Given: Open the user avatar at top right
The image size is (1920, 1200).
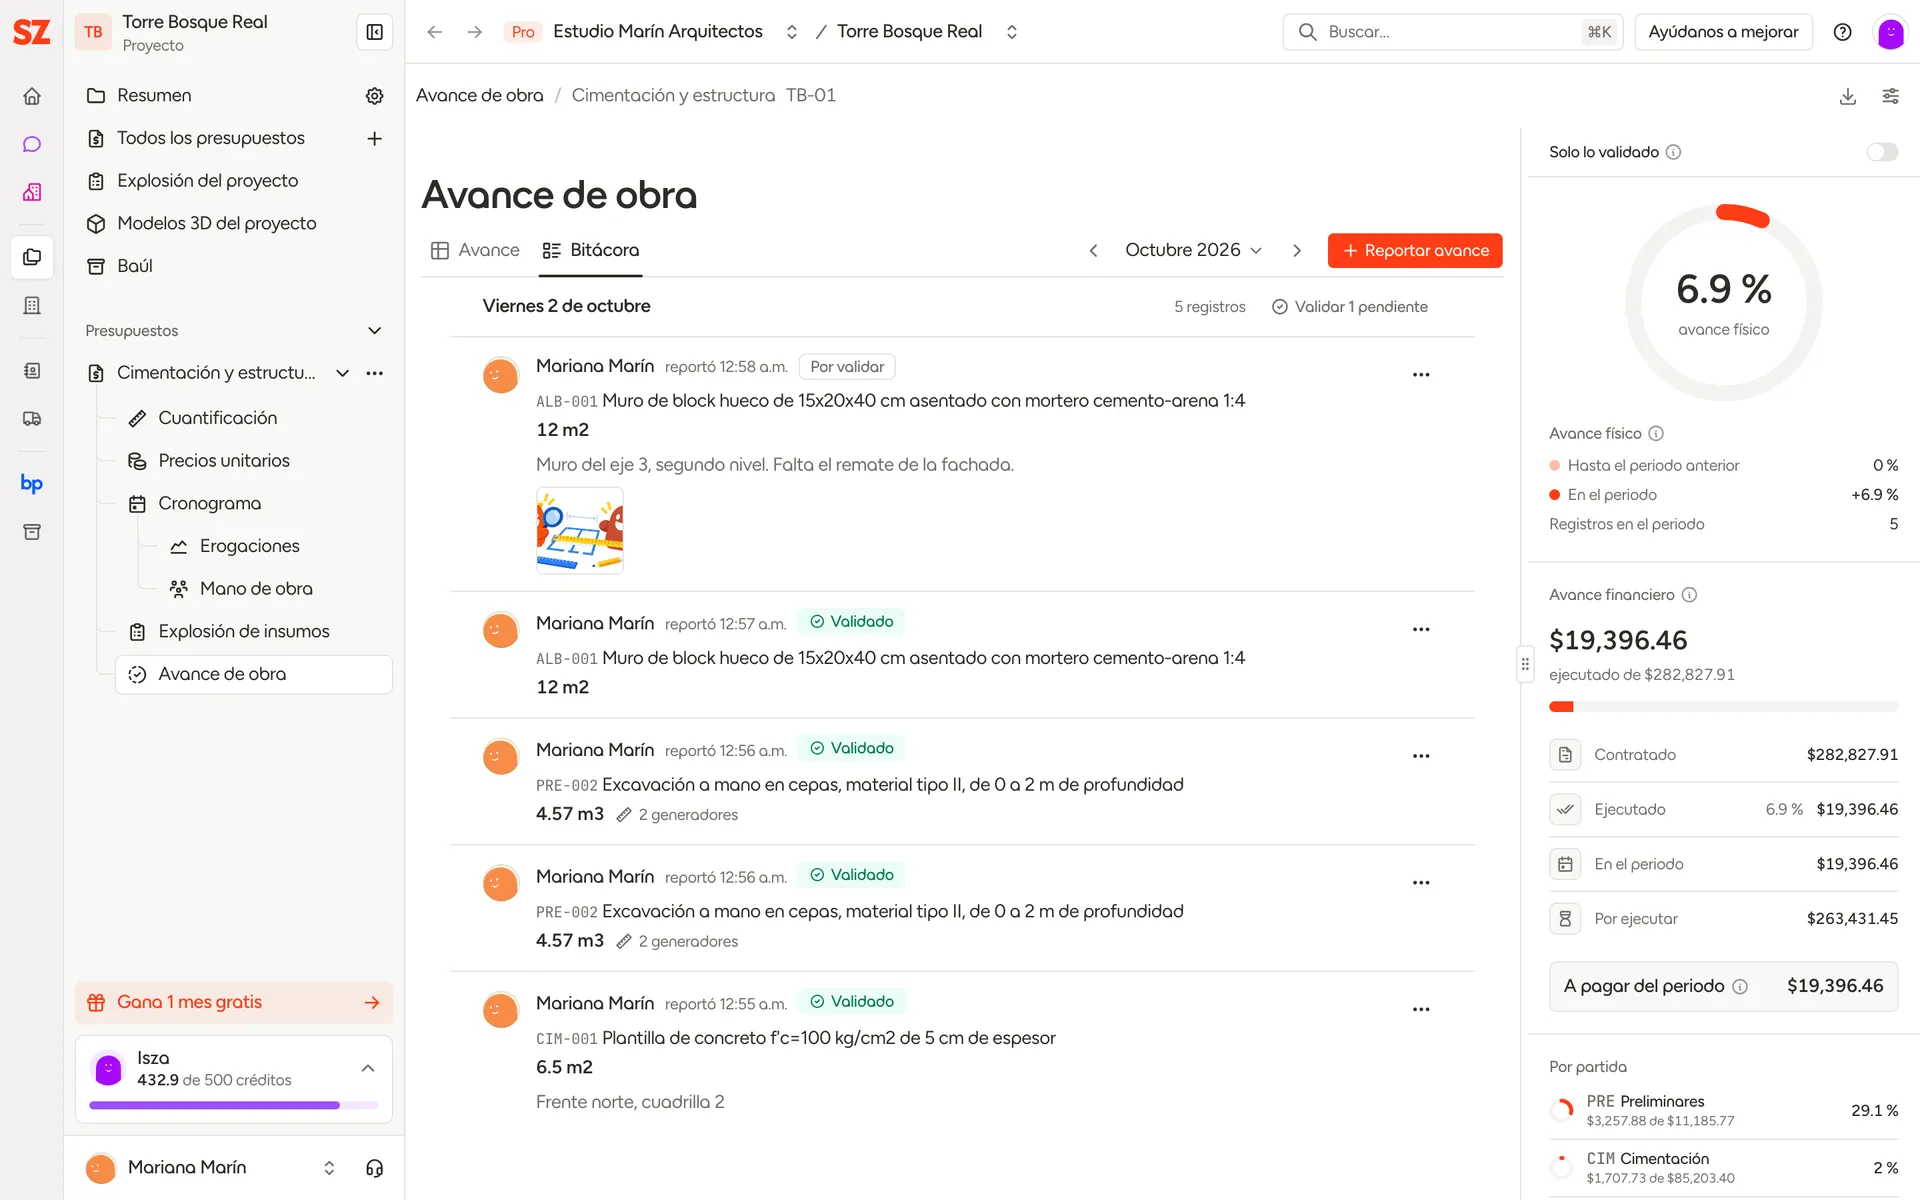Looking at the screenshot, I should [x=1890, y=32].
